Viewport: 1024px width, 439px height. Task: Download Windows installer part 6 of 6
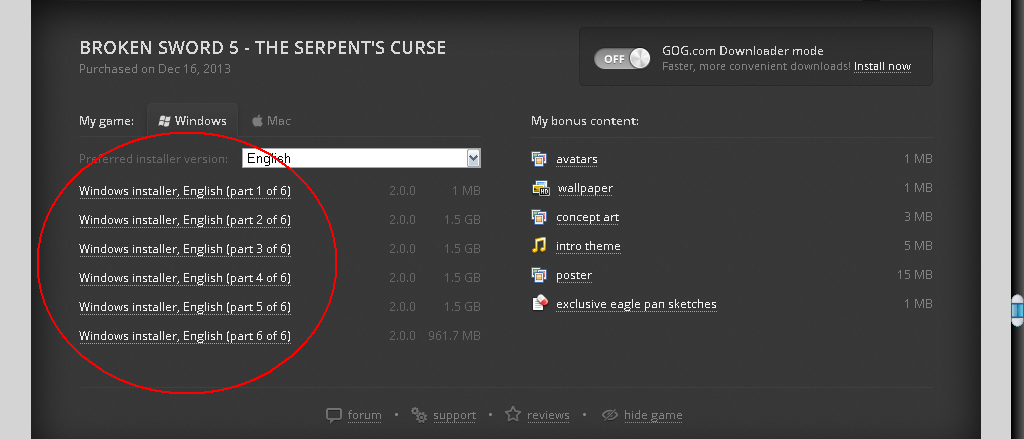(x=185, y=336)
